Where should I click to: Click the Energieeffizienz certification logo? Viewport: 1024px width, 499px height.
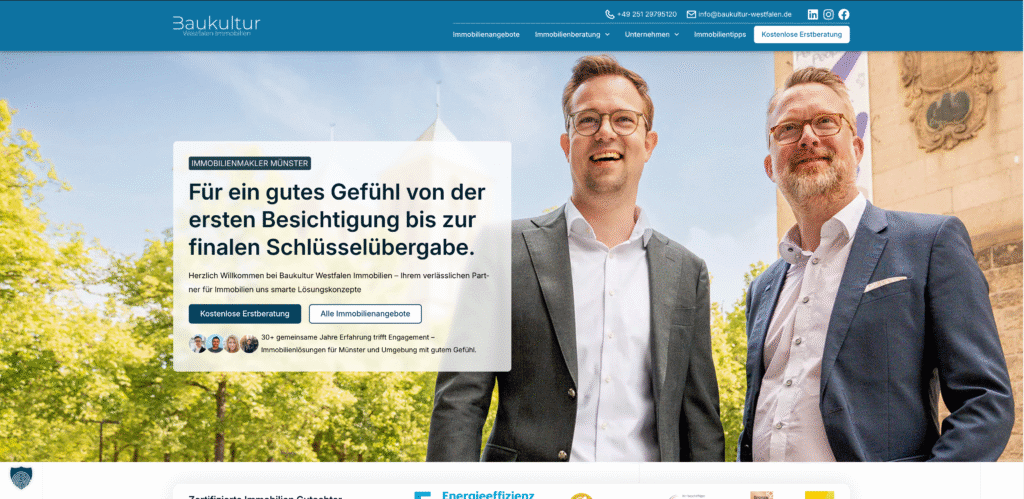pyautogui.click(x=475, y=495)
